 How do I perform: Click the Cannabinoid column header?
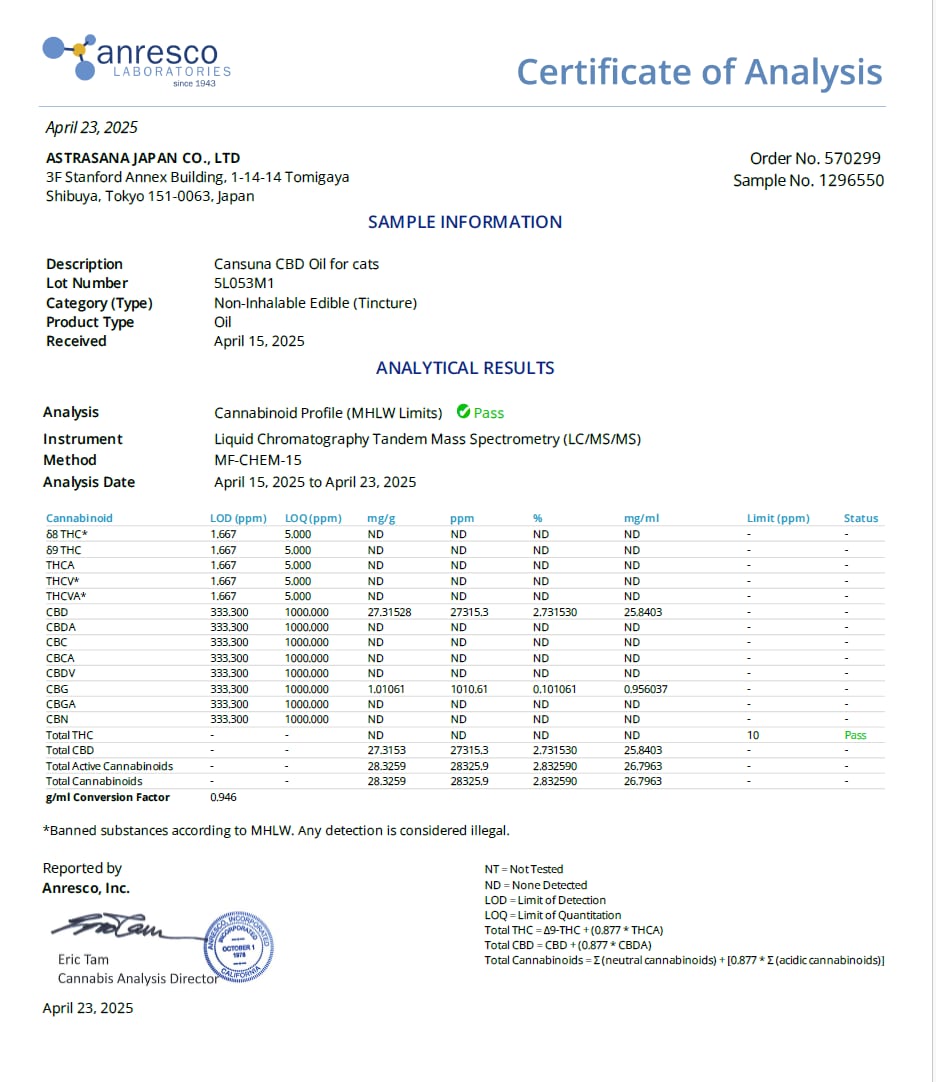pyautogui.click(x=79, y=518)
